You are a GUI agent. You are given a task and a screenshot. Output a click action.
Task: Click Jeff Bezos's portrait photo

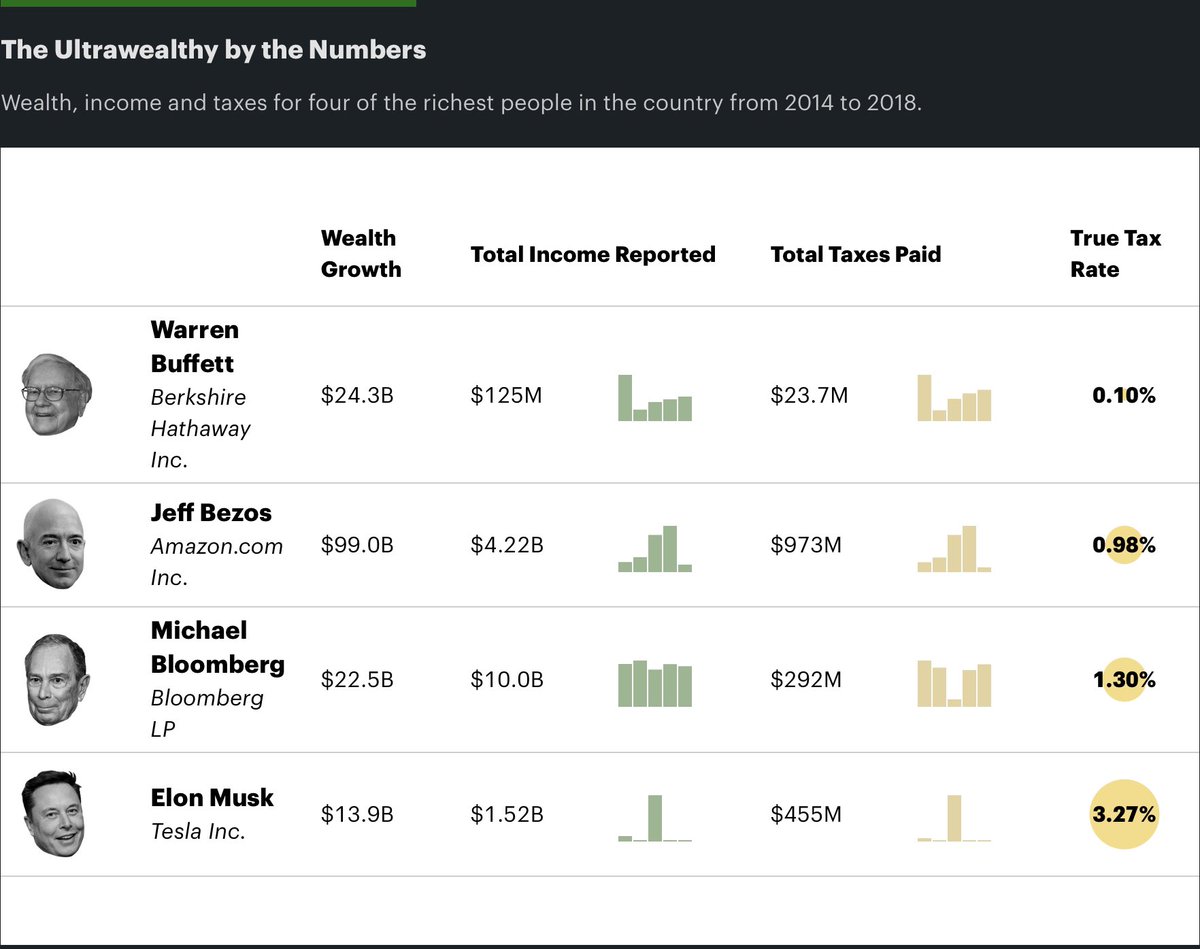tap(52, 544)
